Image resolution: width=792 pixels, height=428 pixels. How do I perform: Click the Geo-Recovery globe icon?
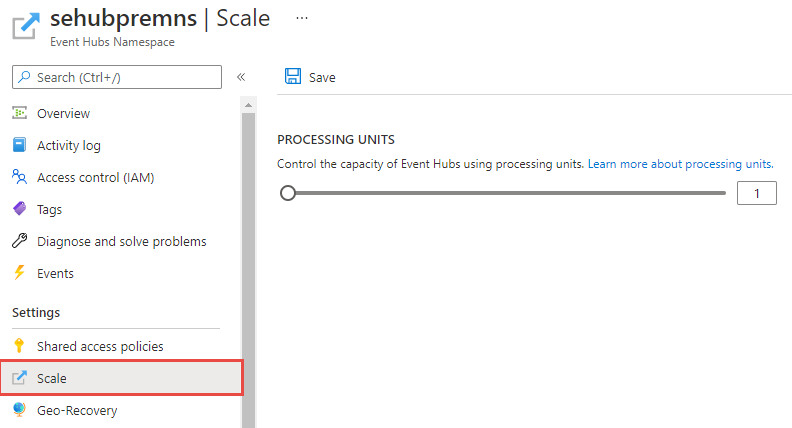pyautogui.click(x=19, y=410)
